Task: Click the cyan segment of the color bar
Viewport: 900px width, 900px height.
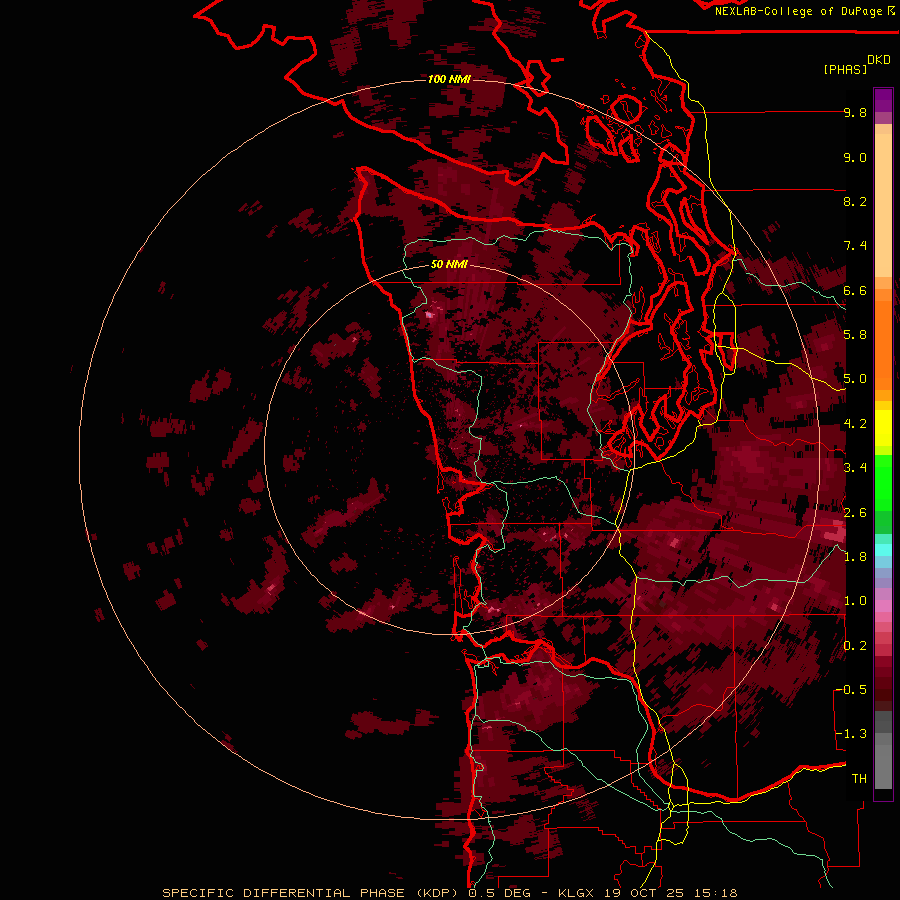Action: pyautogui.click(x=883, y=550)
